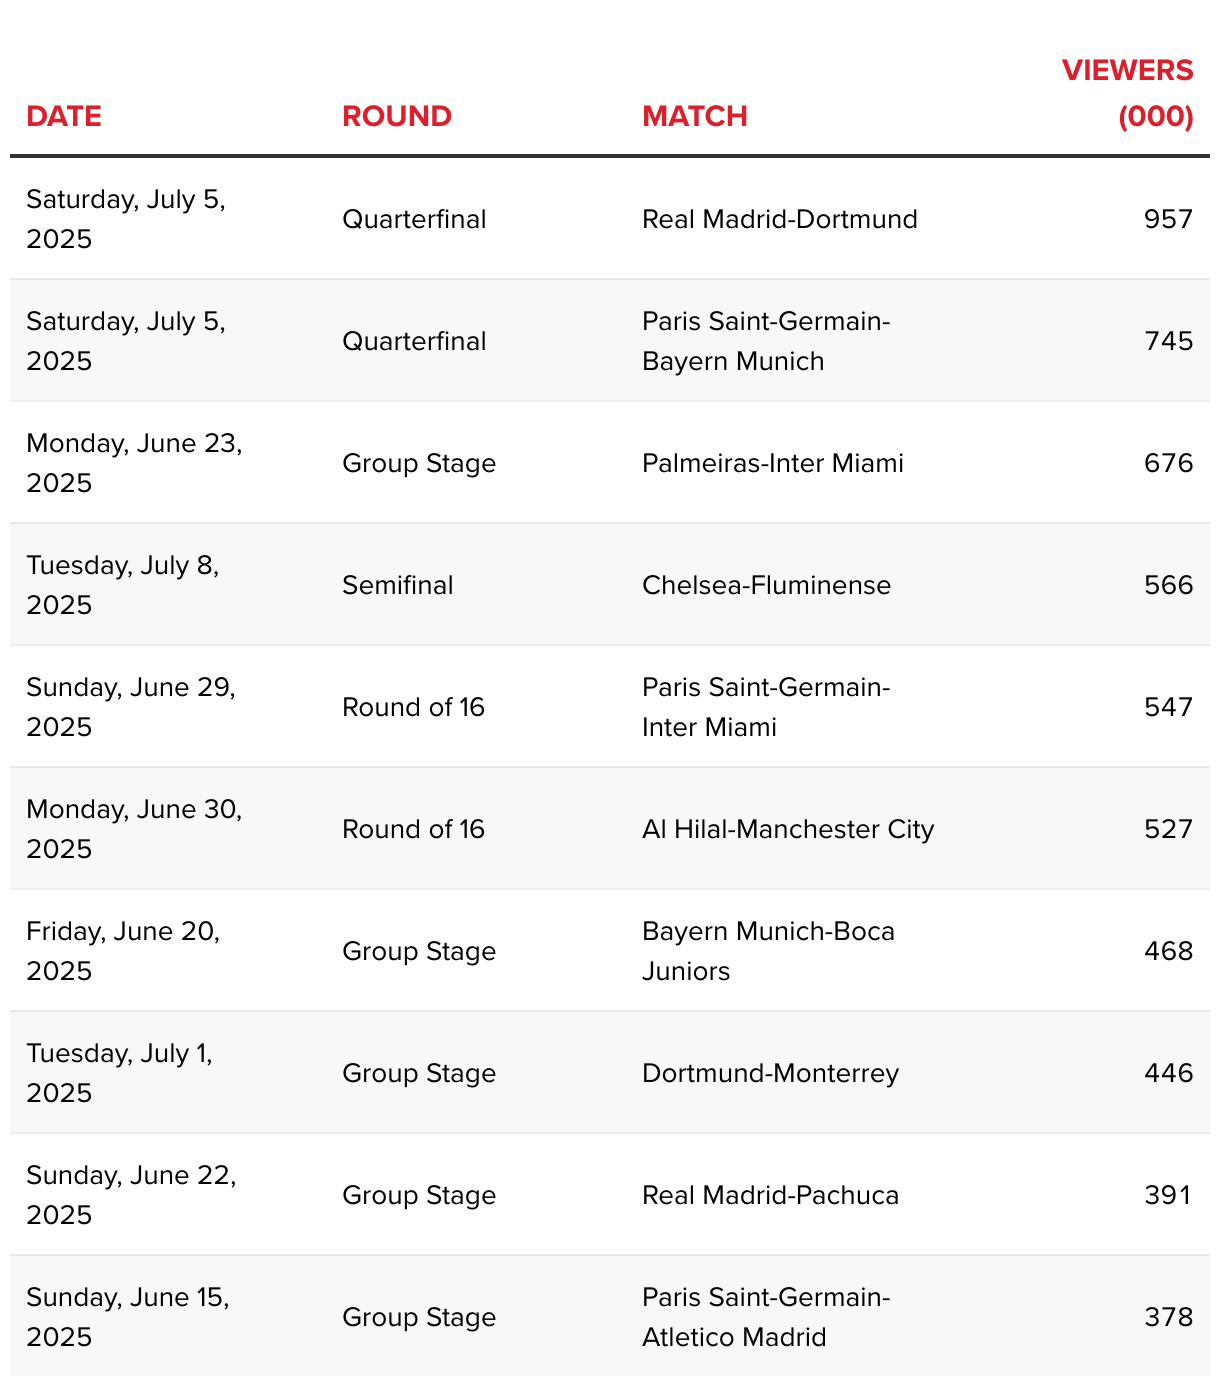Click the VIEWERS (000) column header
The image size is (1220, 1386).
pos(1128,93)
